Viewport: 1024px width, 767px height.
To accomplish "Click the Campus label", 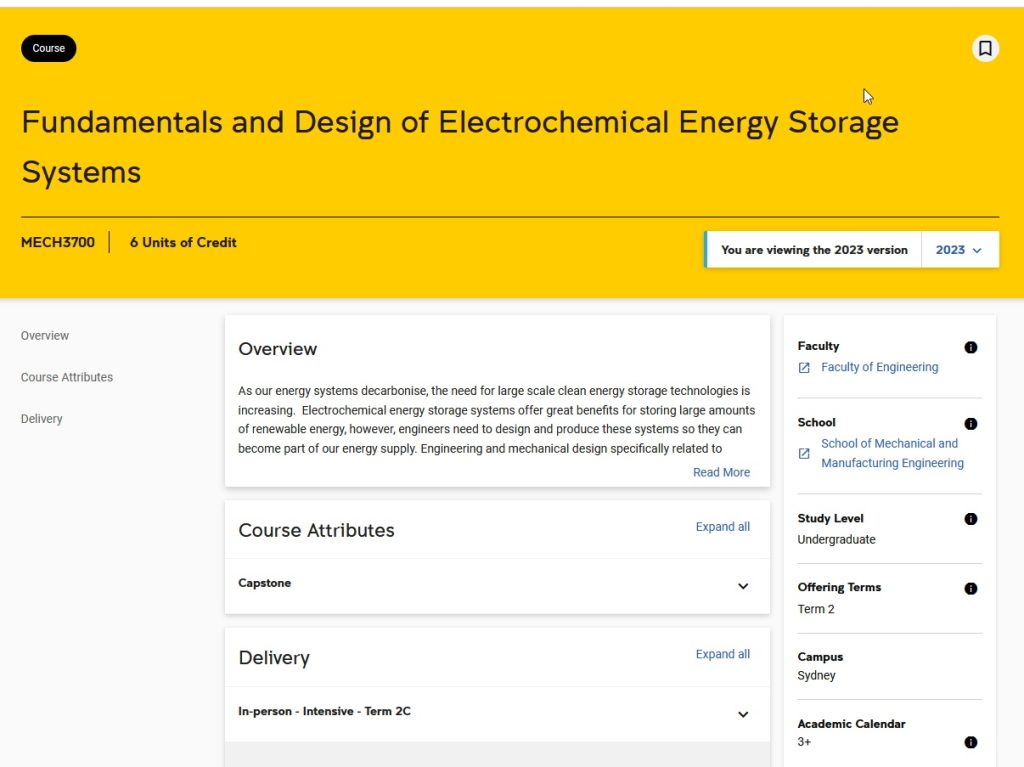I will 820,657.
